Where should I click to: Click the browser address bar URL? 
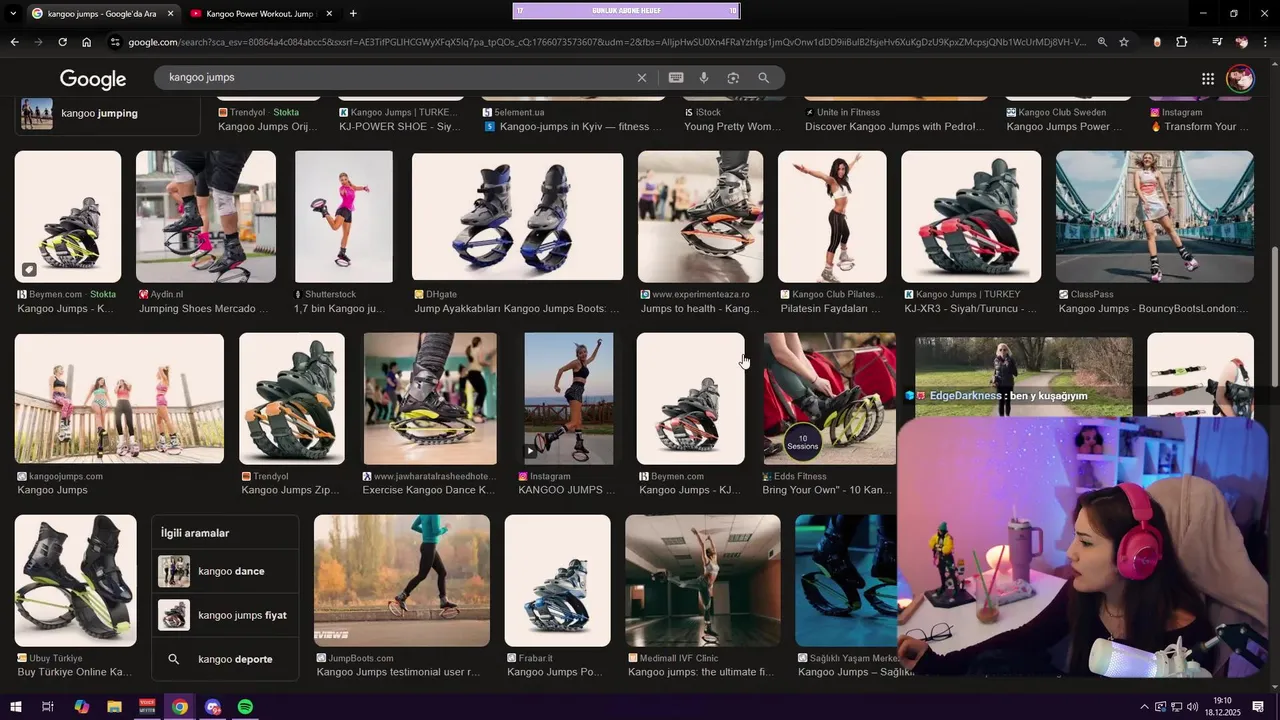click(x=606, y=42)
